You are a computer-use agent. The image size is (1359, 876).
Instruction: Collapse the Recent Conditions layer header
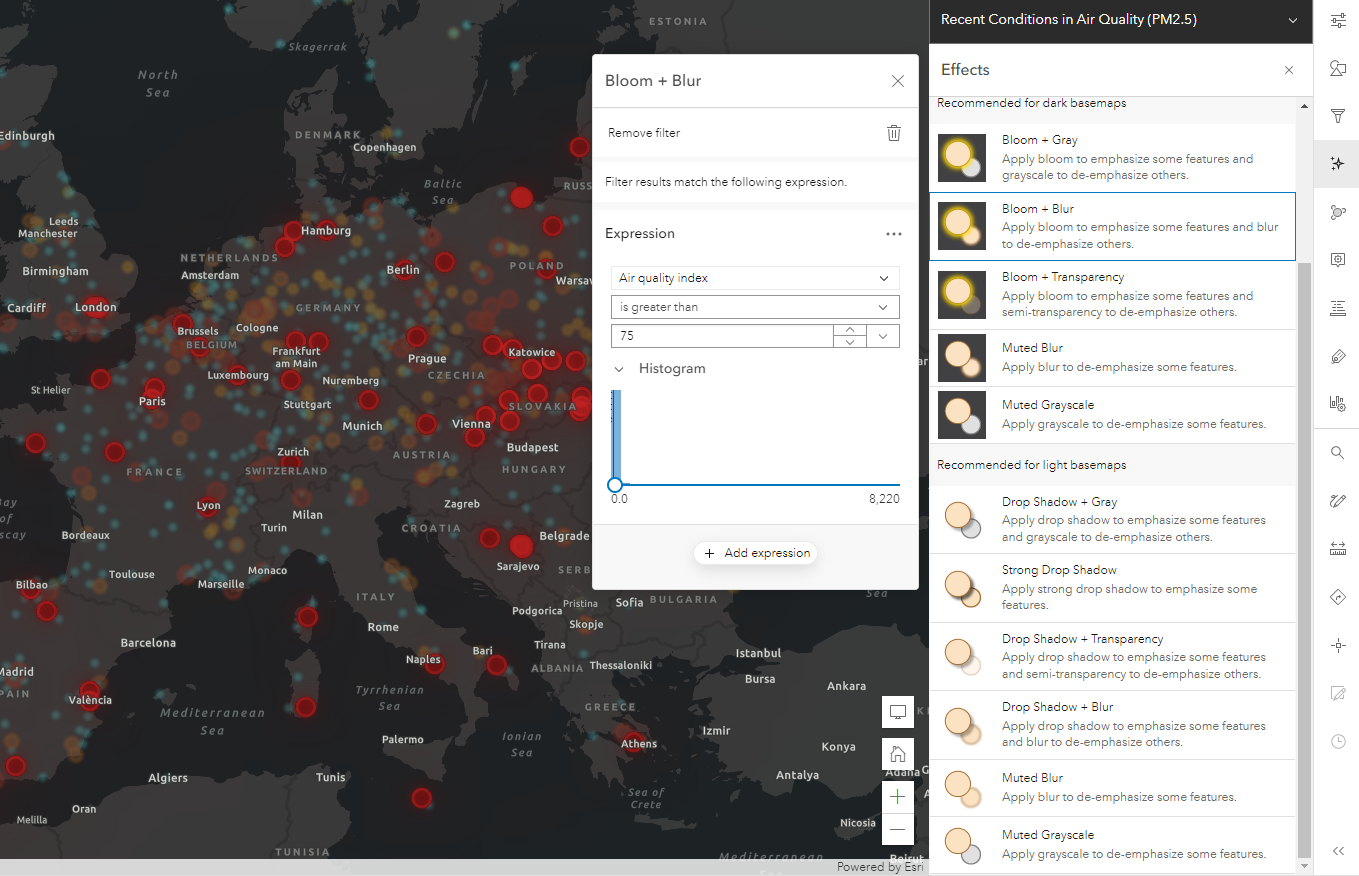[1292, 19]
